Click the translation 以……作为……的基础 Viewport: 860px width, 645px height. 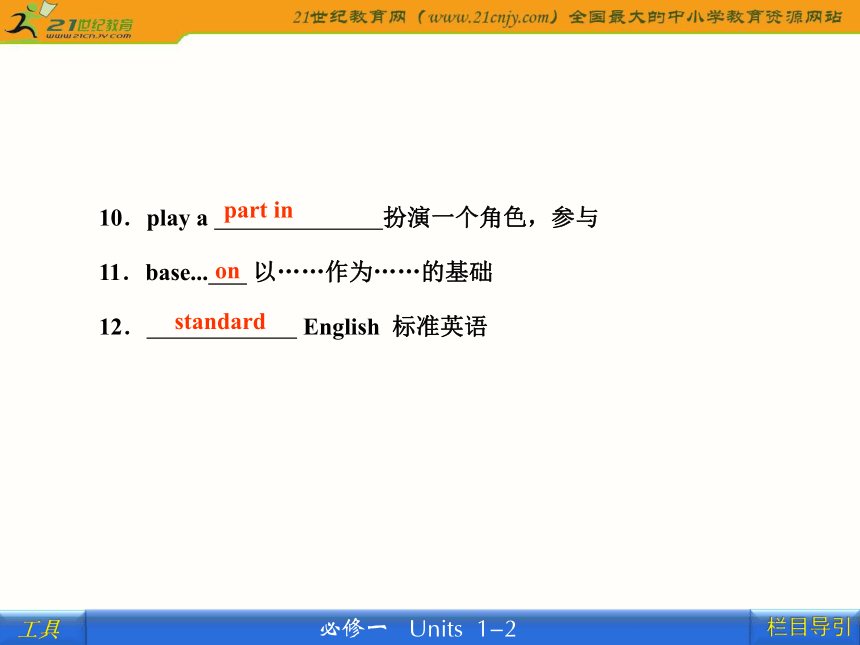(x=374, y=272)
